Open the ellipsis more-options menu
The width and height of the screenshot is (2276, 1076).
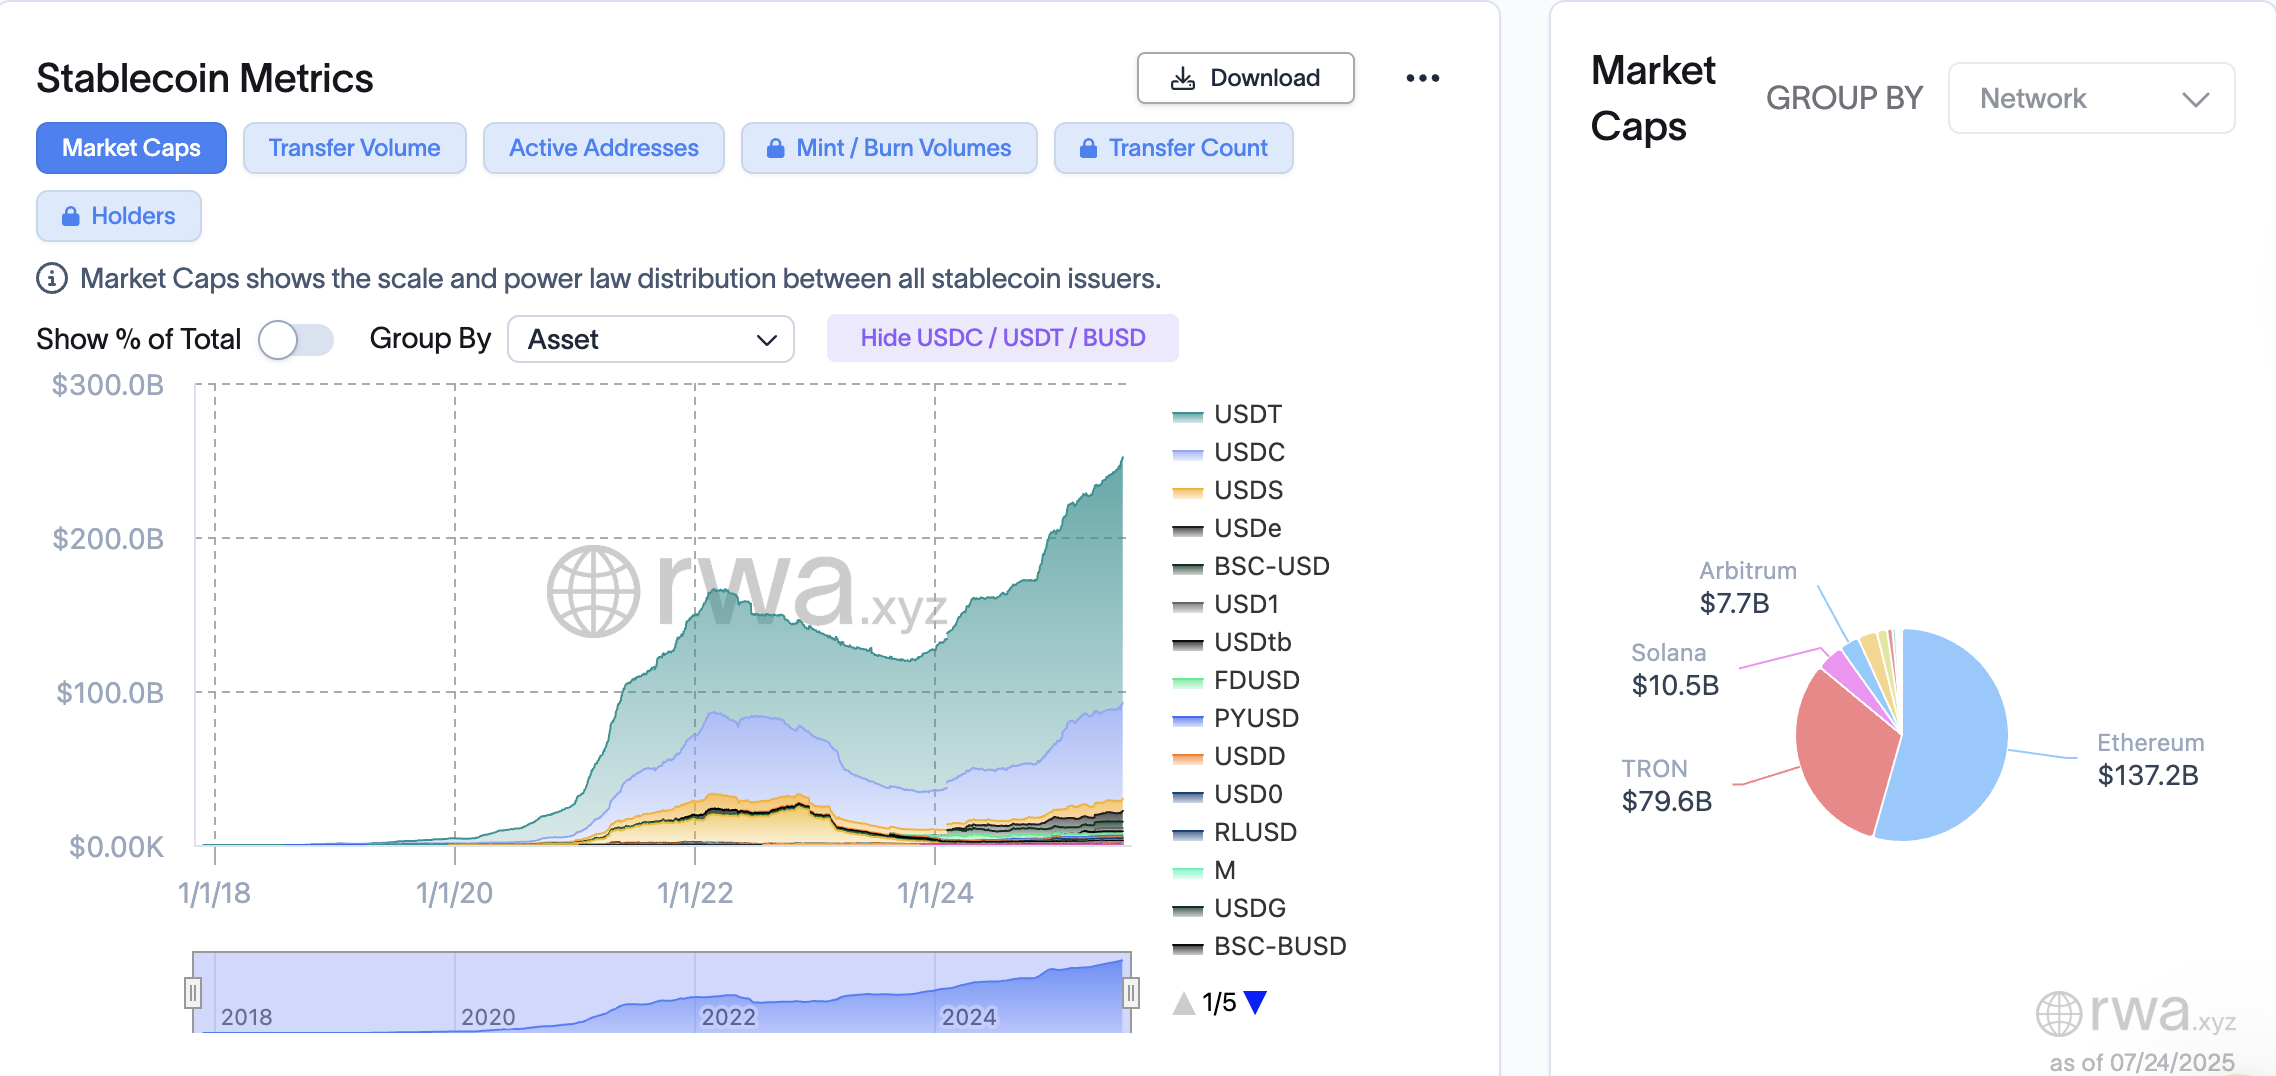click(1424, 77)
